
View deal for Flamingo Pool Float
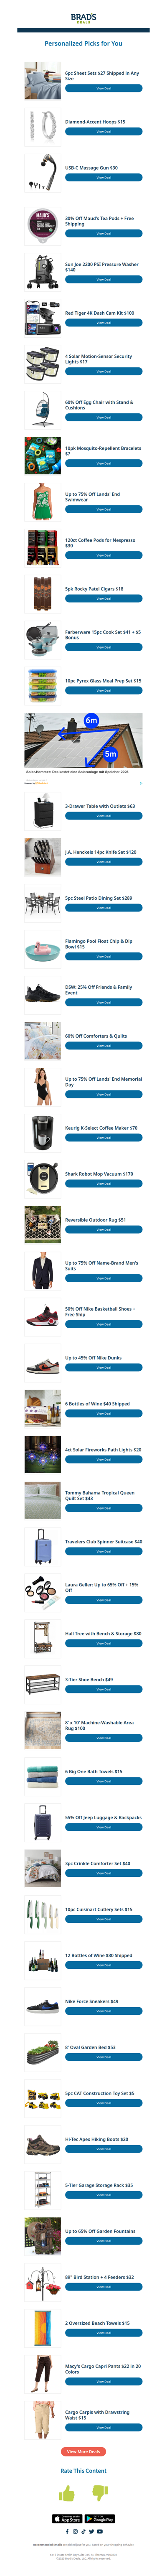tap(103, 956)
